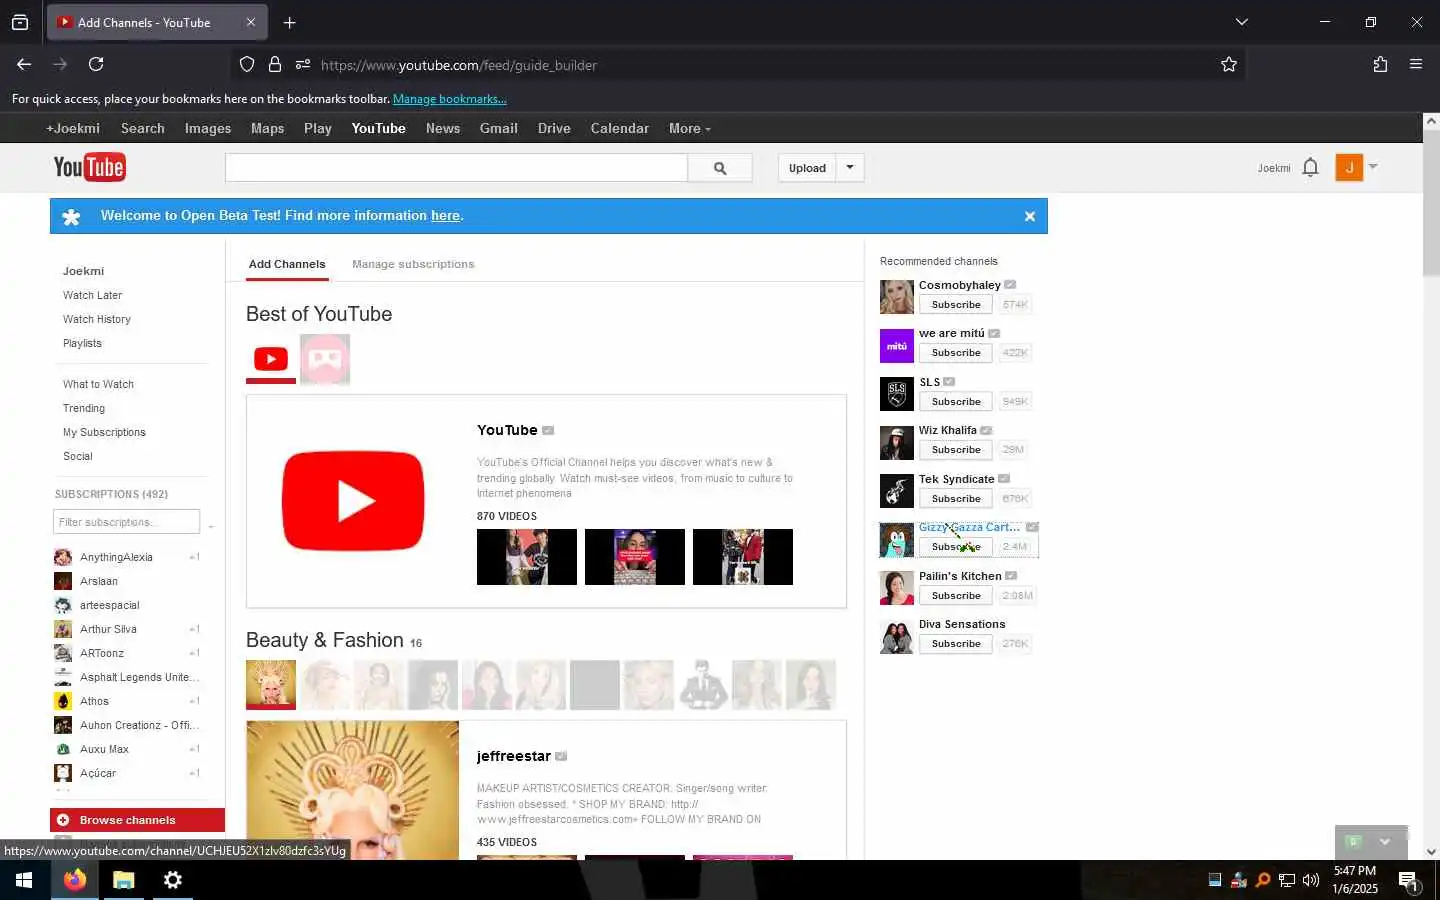Screen dimensions: 1440x900
Task: Open Settings gear in the taskbar
Action: point(172,880)
